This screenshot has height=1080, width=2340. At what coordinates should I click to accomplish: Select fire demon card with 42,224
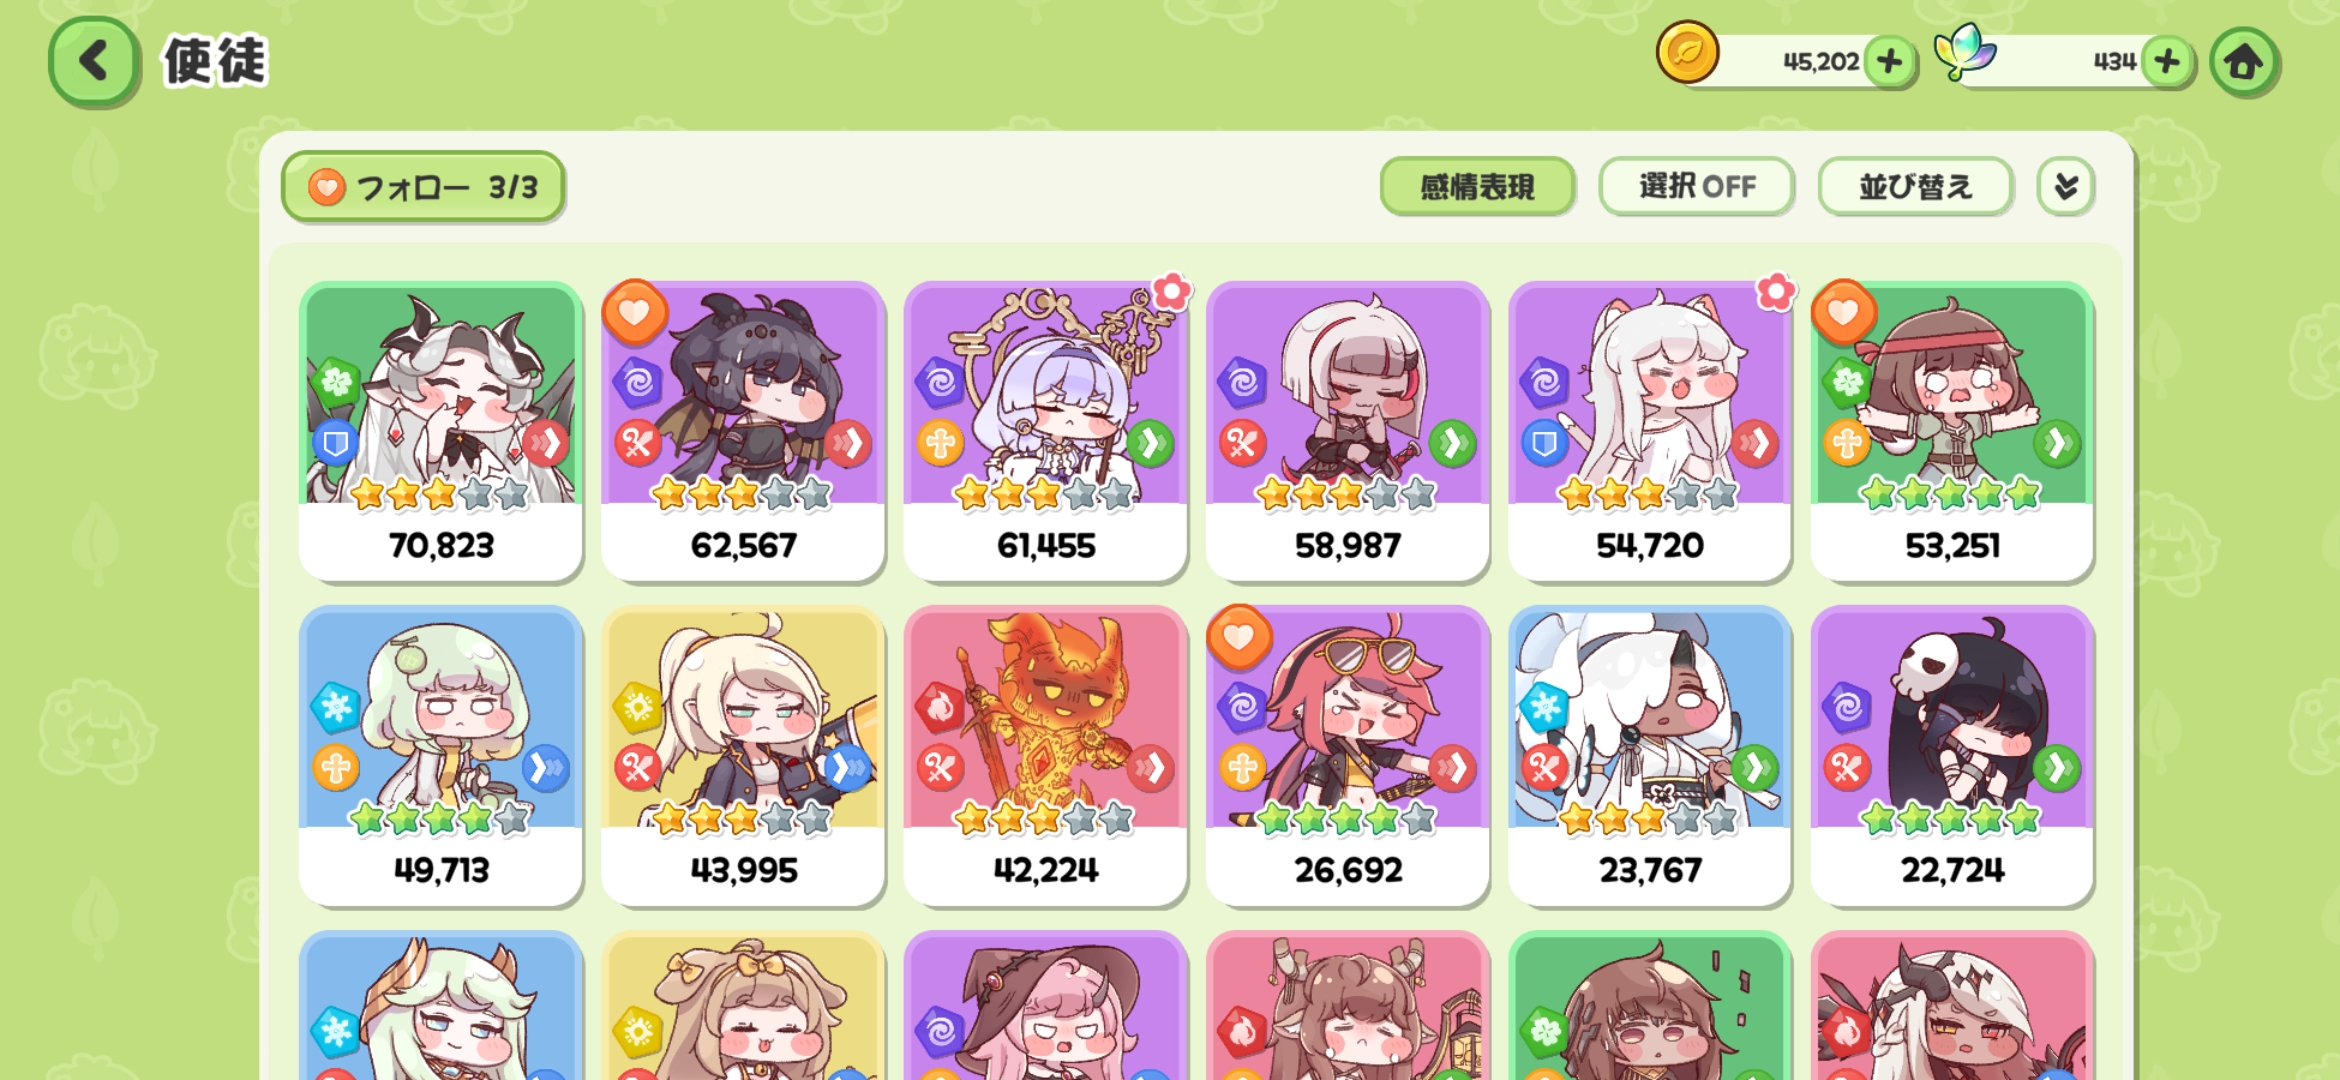click(1046, 756)
